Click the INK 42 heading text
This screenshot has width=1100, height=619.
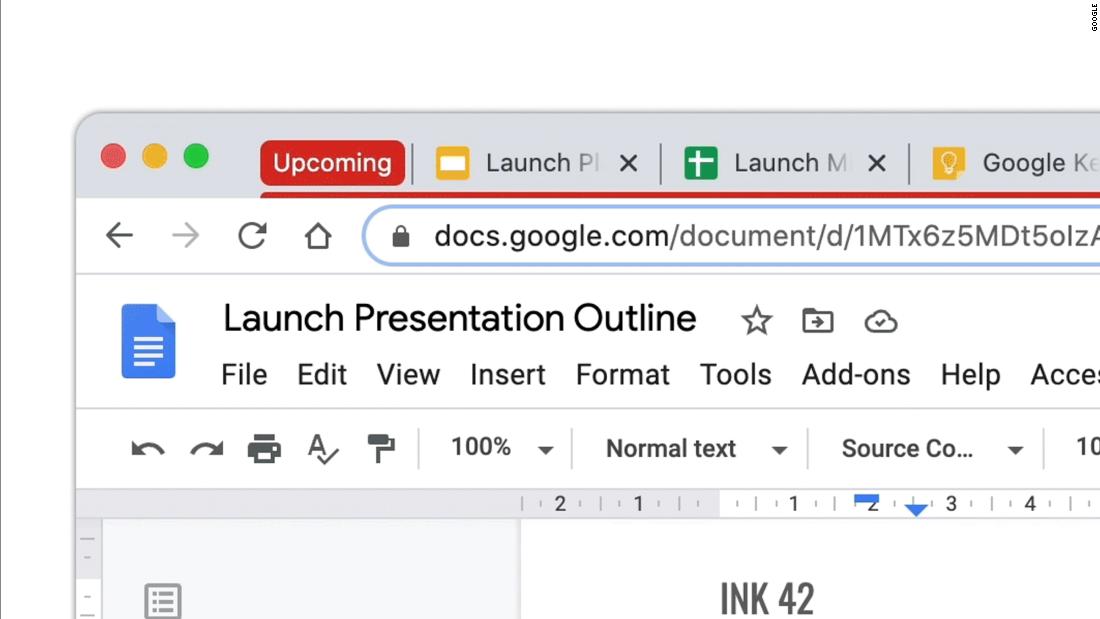click(x=767, y=599)
